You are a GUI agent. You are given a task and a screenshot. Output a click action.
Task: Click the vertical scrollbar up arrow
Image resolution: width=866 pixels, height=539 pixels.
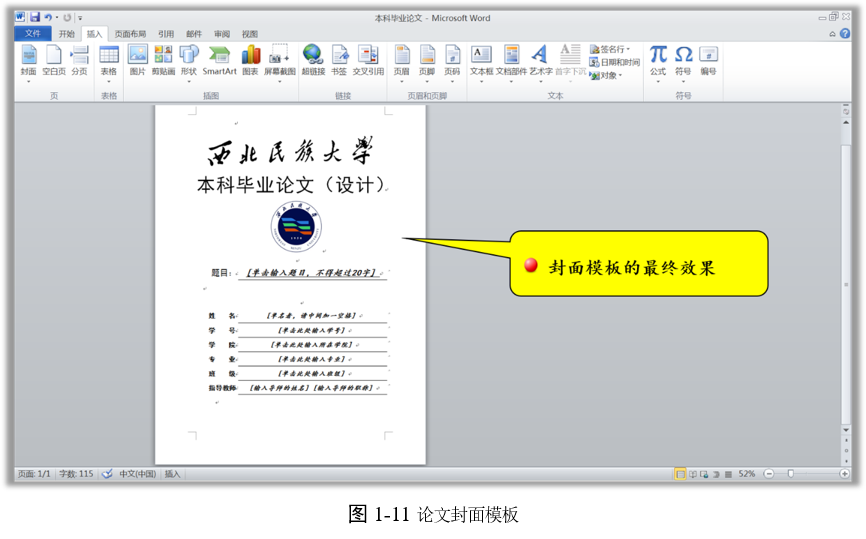click(x=846, y=122)
